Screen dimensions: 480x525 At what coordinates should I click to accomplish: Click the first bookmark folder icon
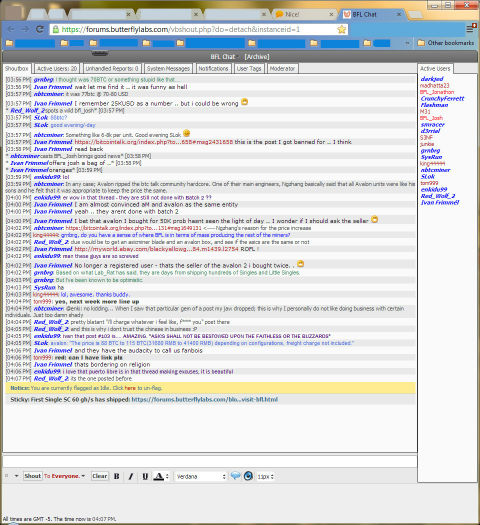point(9,43)
